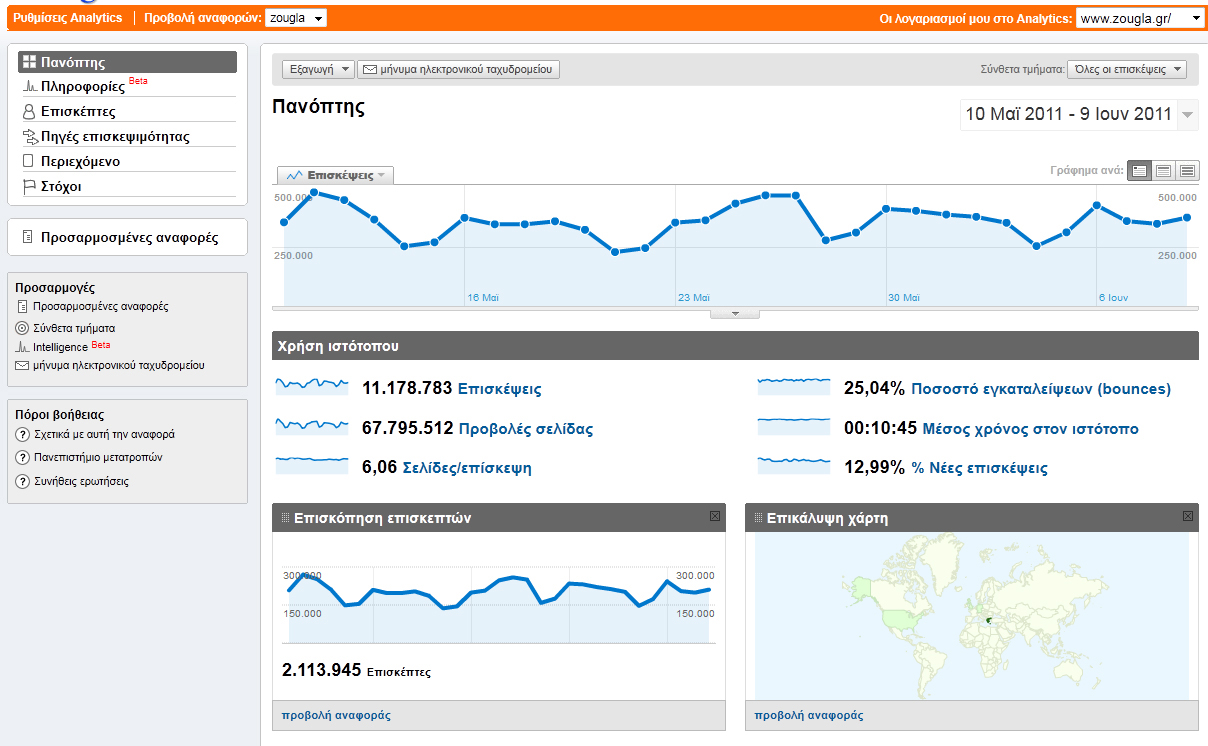The height and width of the screenshot is (746, 1208).
Task: Open Πηγές επισκεψιμότητας in the sidebar
Action: coord(115,136)
